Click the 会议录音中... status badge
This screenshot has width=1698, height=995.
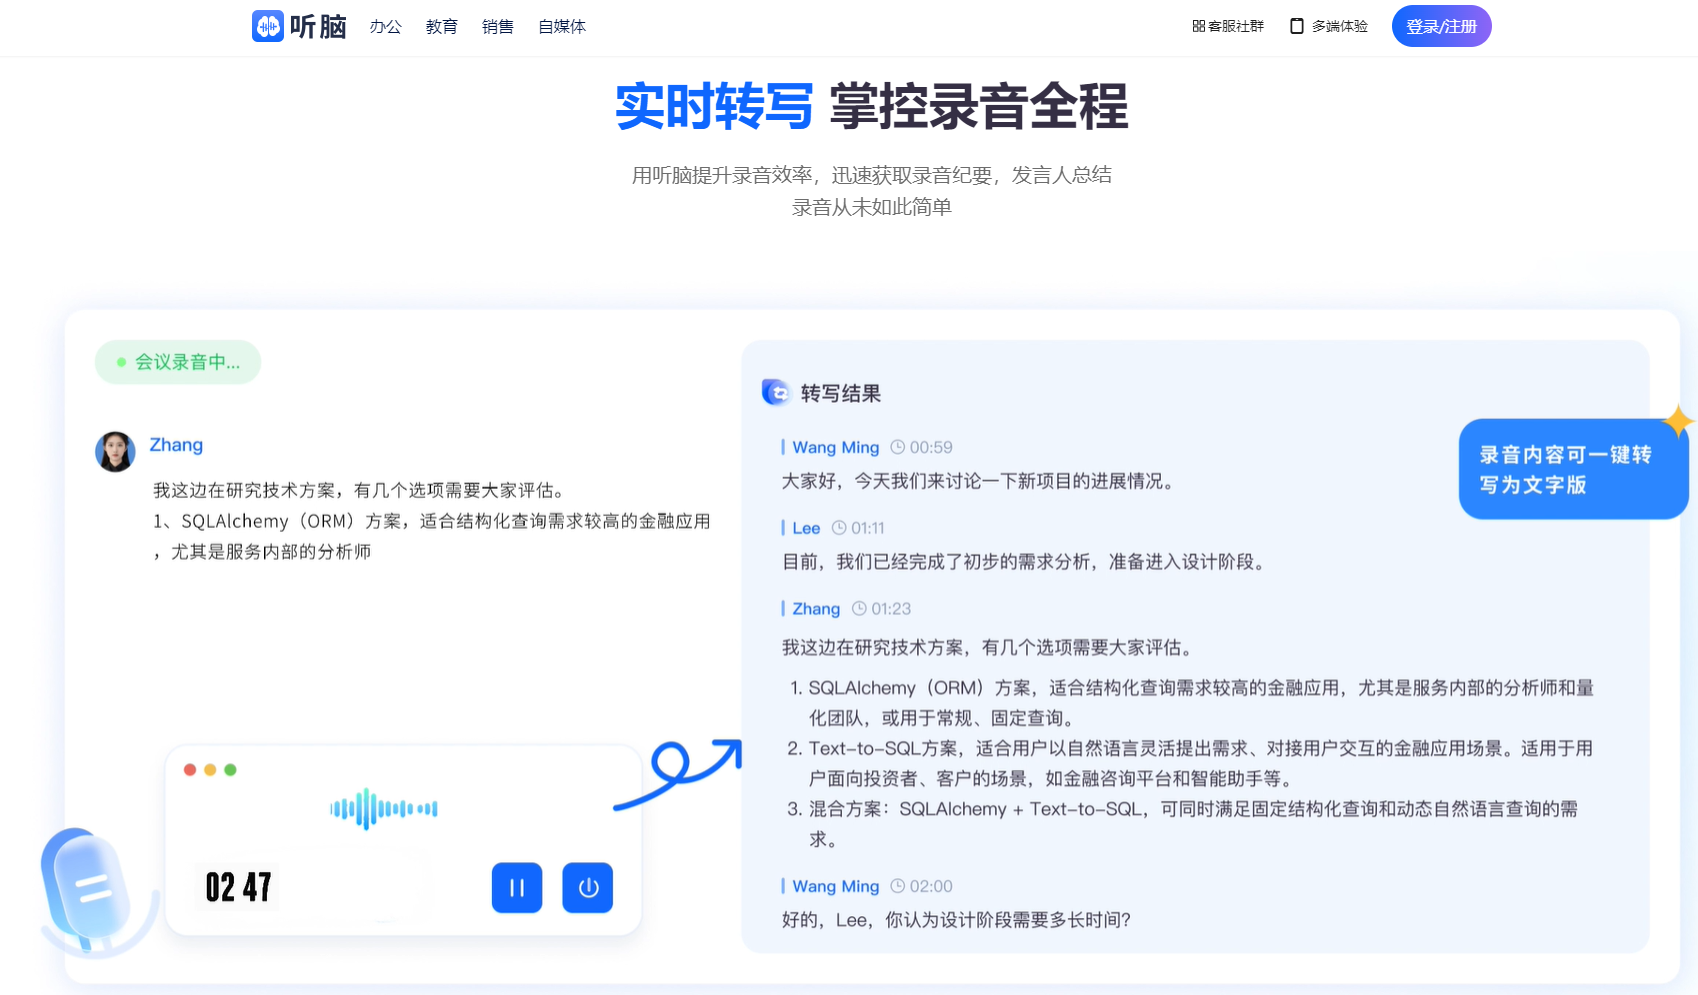pos(178,362)
